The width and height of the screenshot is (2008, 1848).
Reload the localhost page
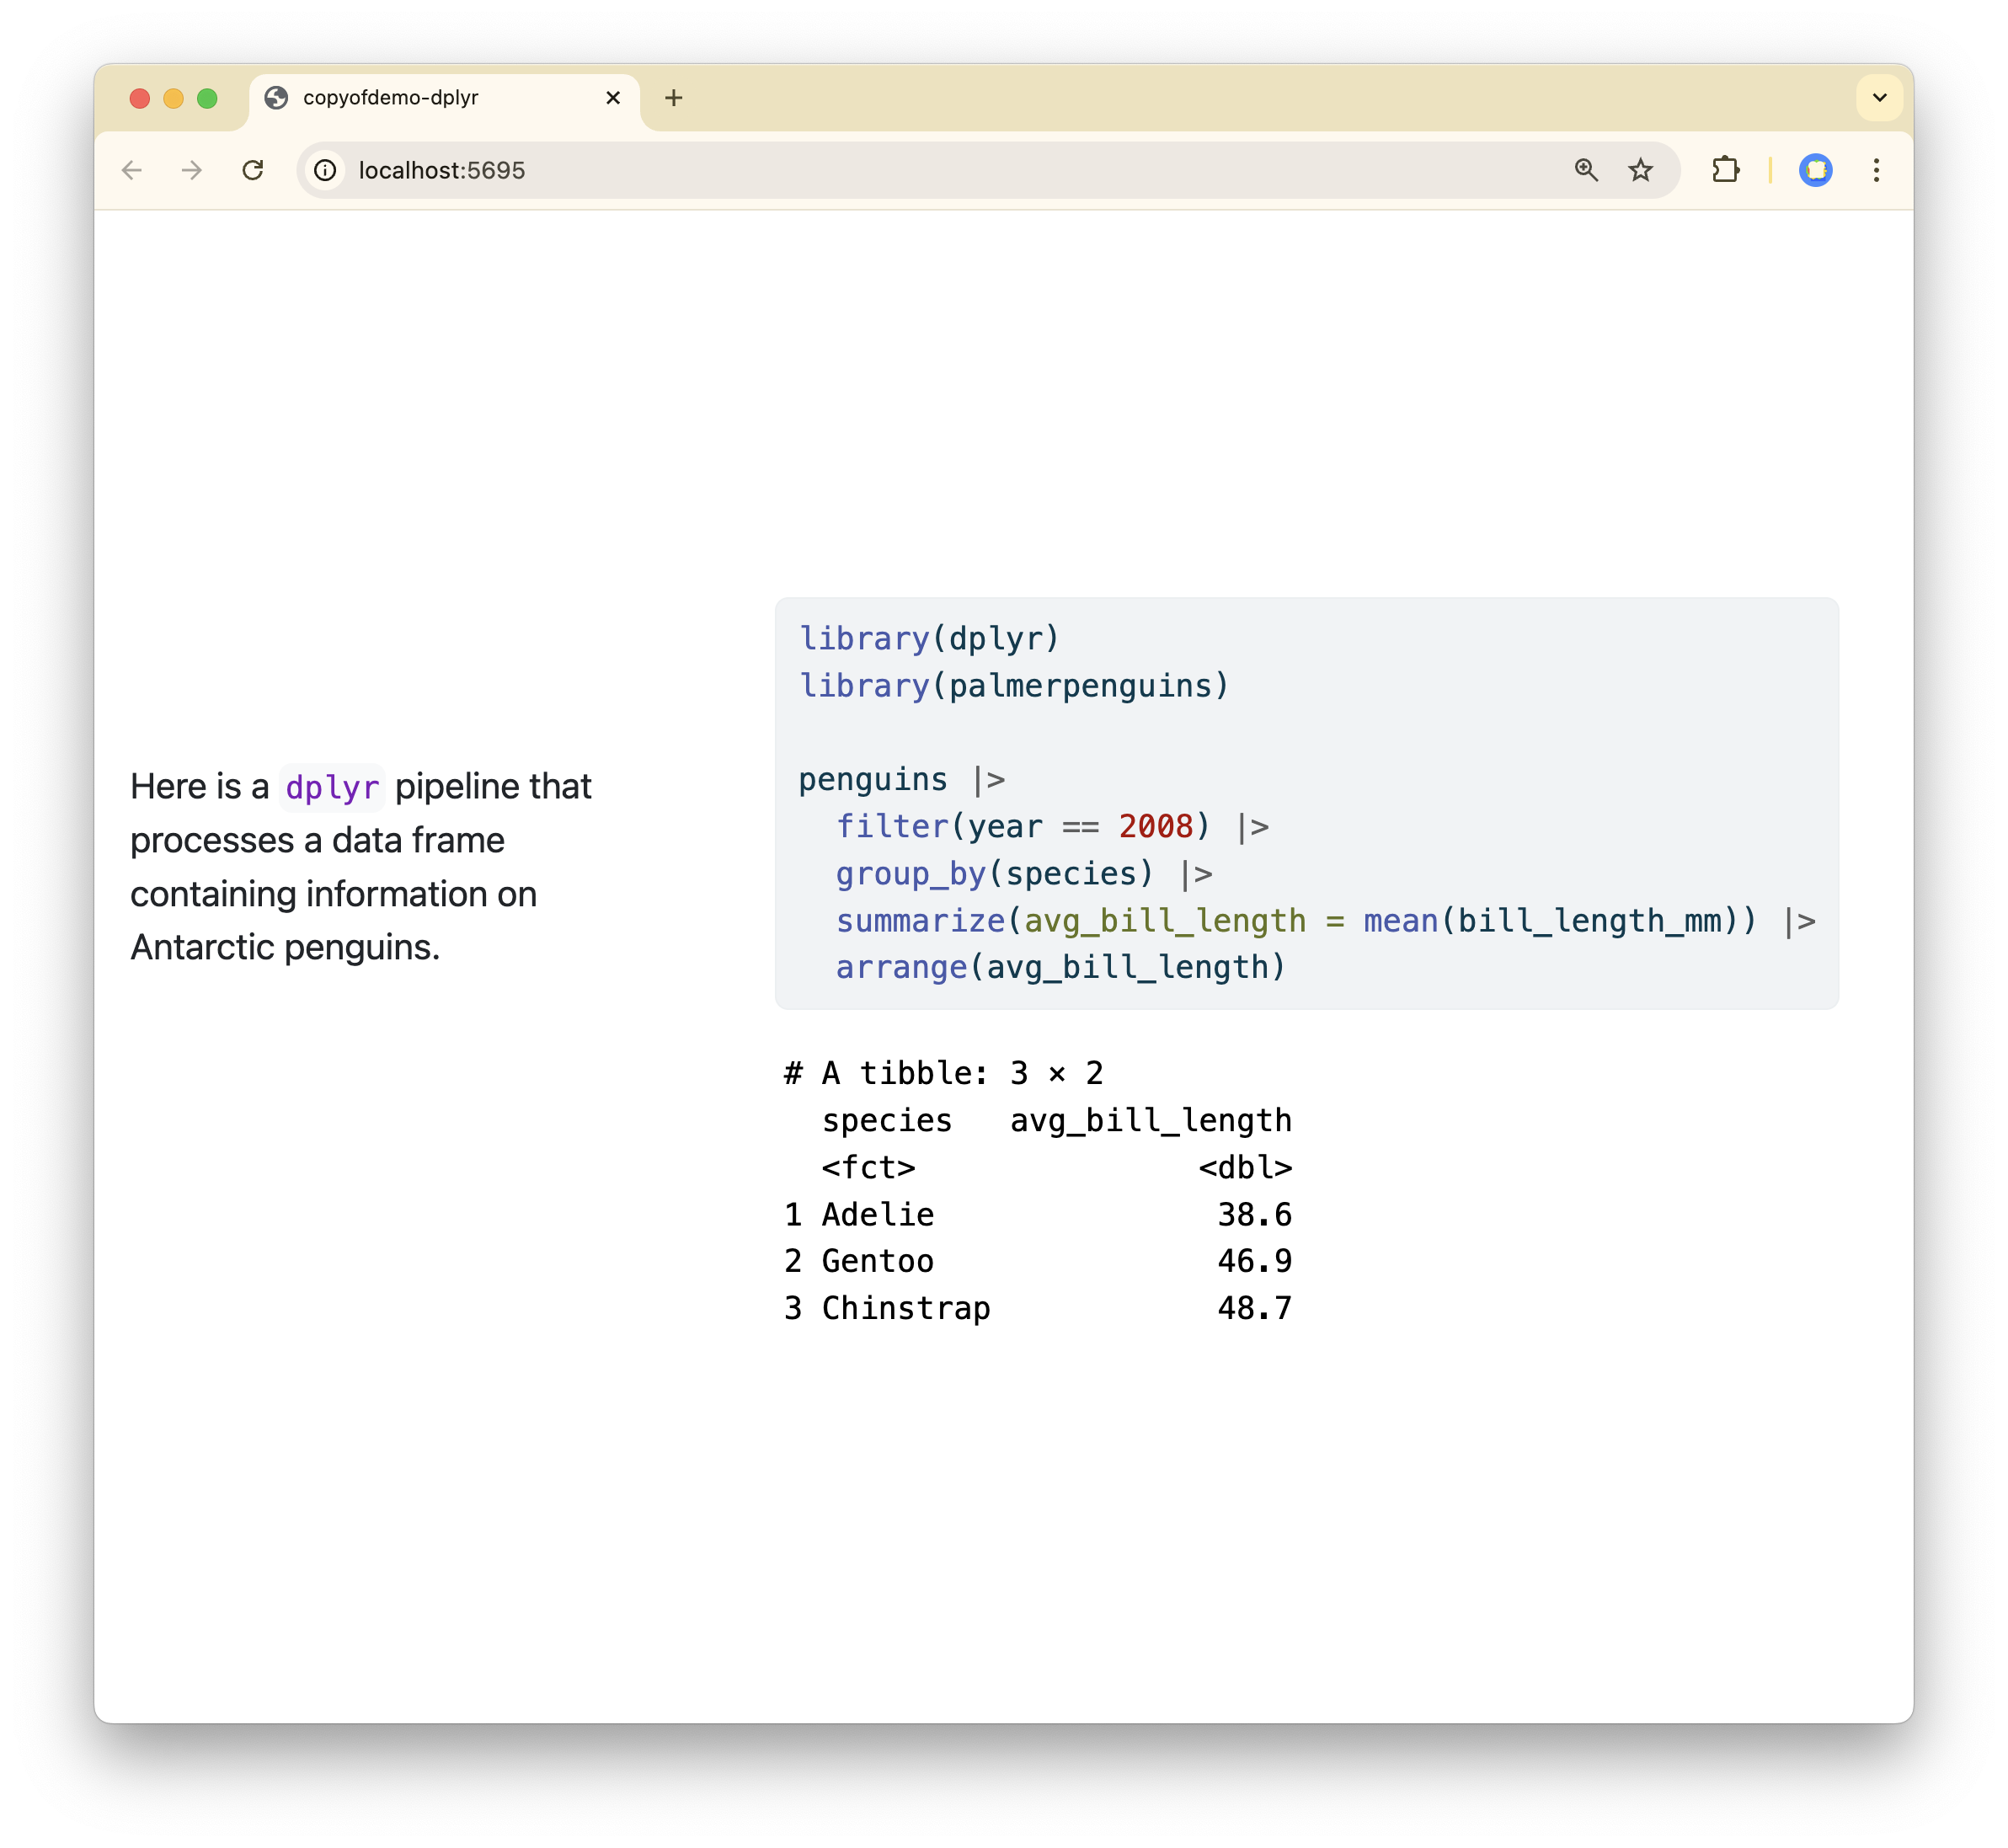[253, 170]
